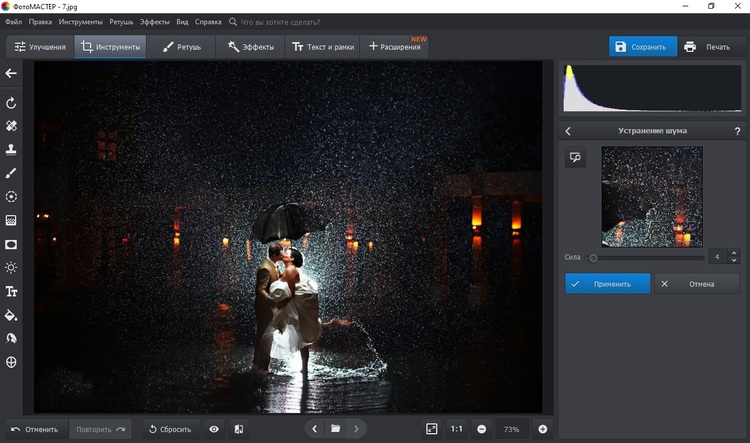Screen dimensions: 750x443
Task: Open the Эффекты menu in menu bar
Action: [x=155, y=20]
